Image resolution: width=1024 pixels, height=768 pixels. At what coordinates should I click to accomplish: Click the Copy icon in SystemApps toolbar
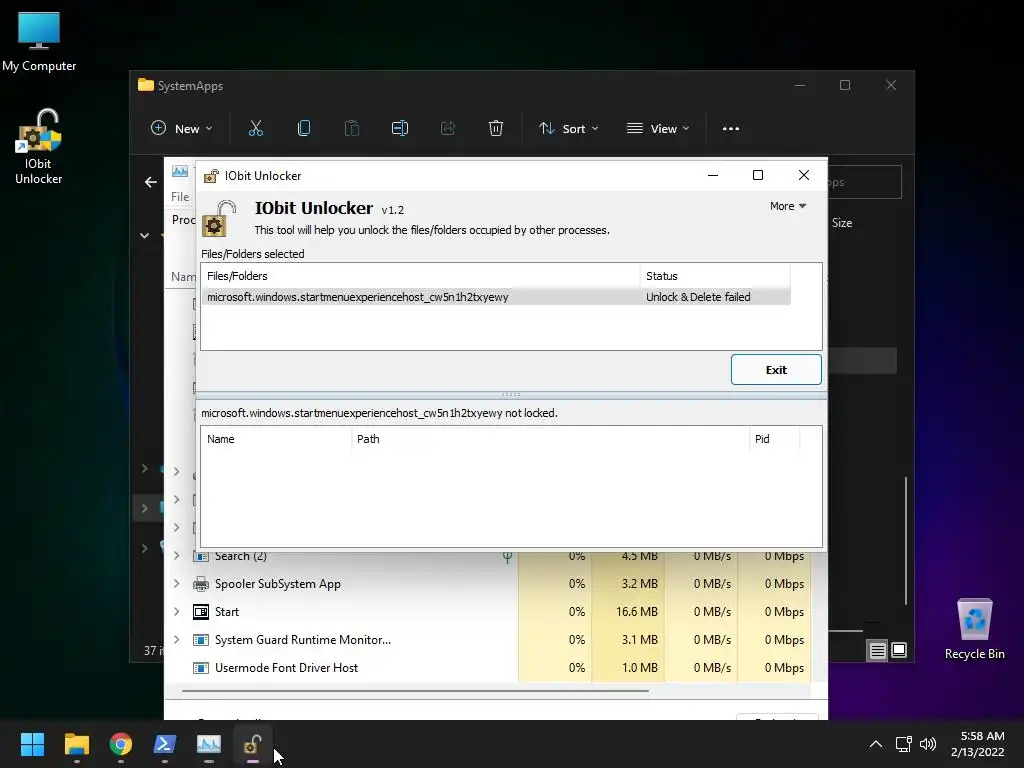[x=304, y=129]
